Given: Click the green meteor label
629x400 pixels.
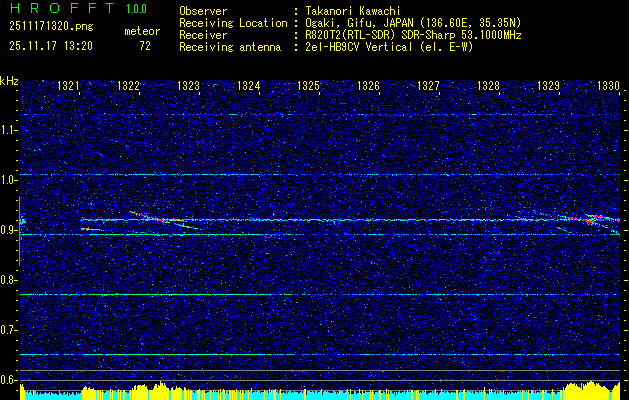Looking at the screenshot, I should coord(142,31).
